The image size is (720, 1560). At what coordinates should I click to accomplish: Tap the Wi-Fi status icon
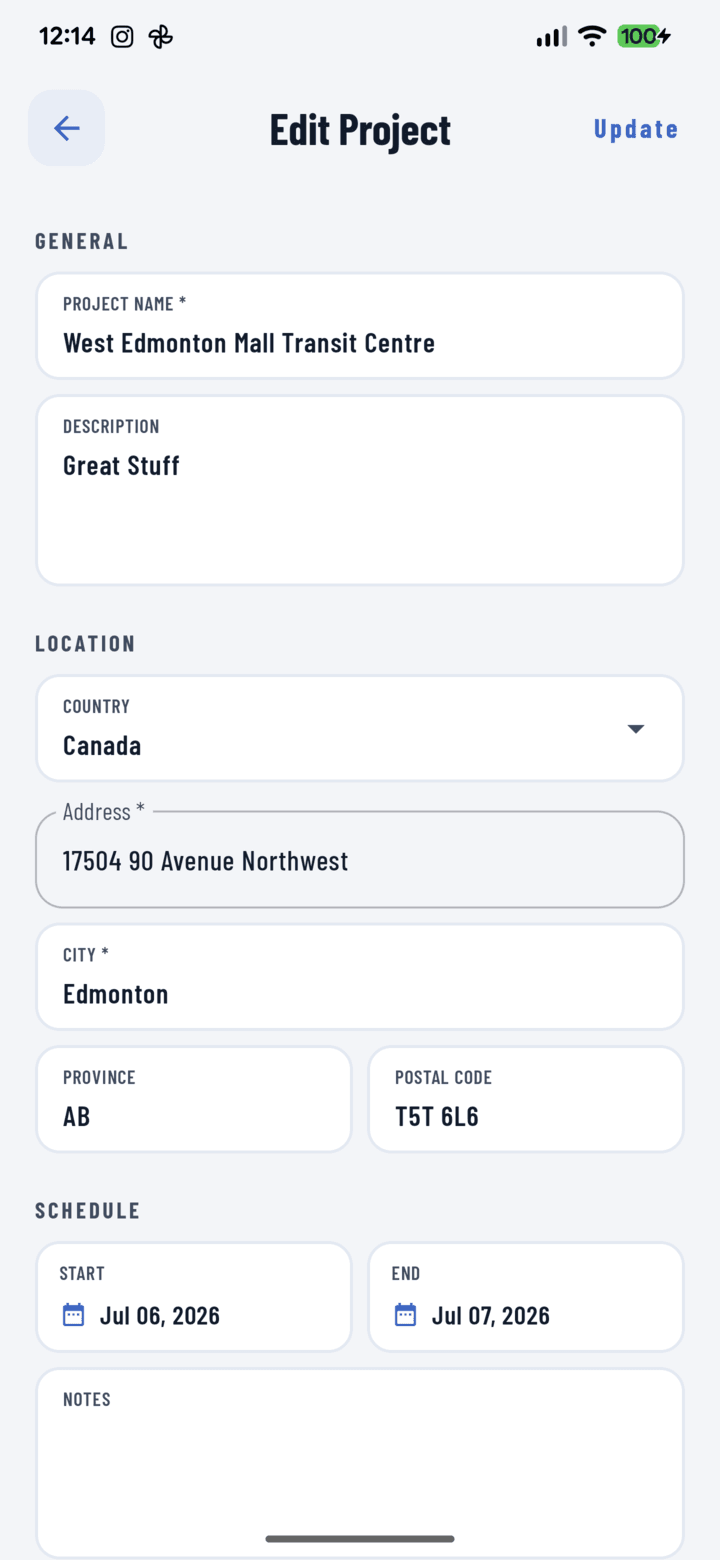592,37
